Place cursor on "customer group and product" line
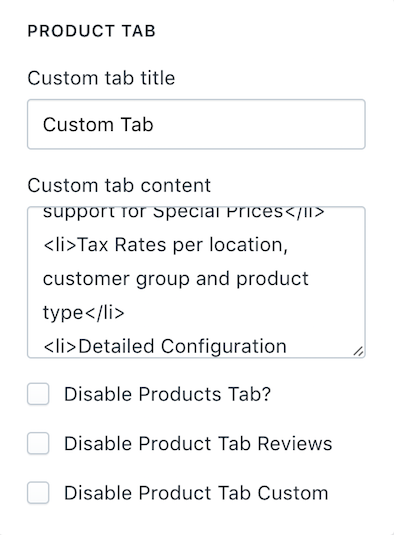Screen dimensions: 394x535 click(x=176, y=279)
